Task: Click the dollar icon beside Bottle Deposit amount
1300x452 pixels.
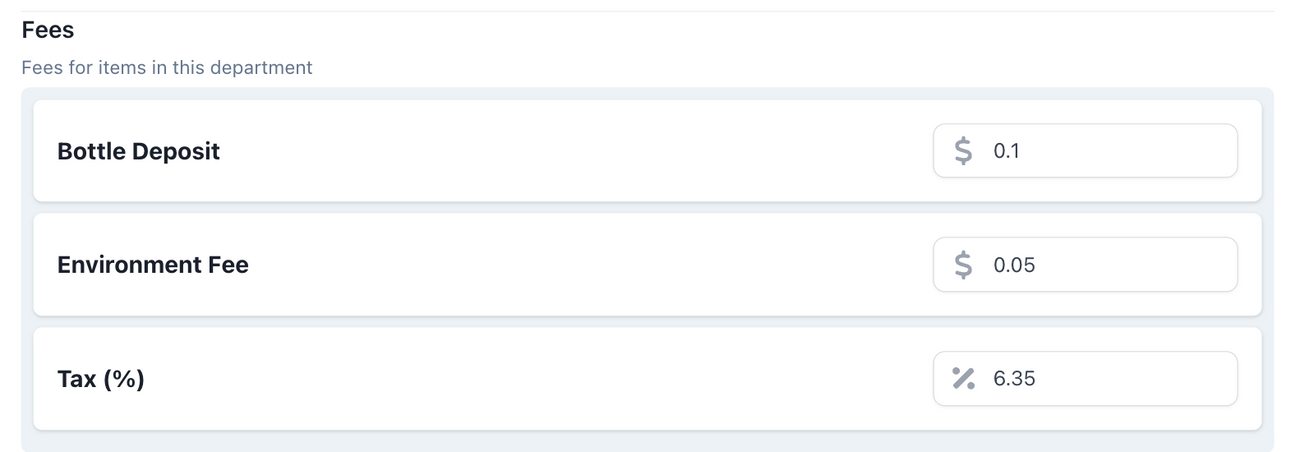Action: [x=962, y=151]
